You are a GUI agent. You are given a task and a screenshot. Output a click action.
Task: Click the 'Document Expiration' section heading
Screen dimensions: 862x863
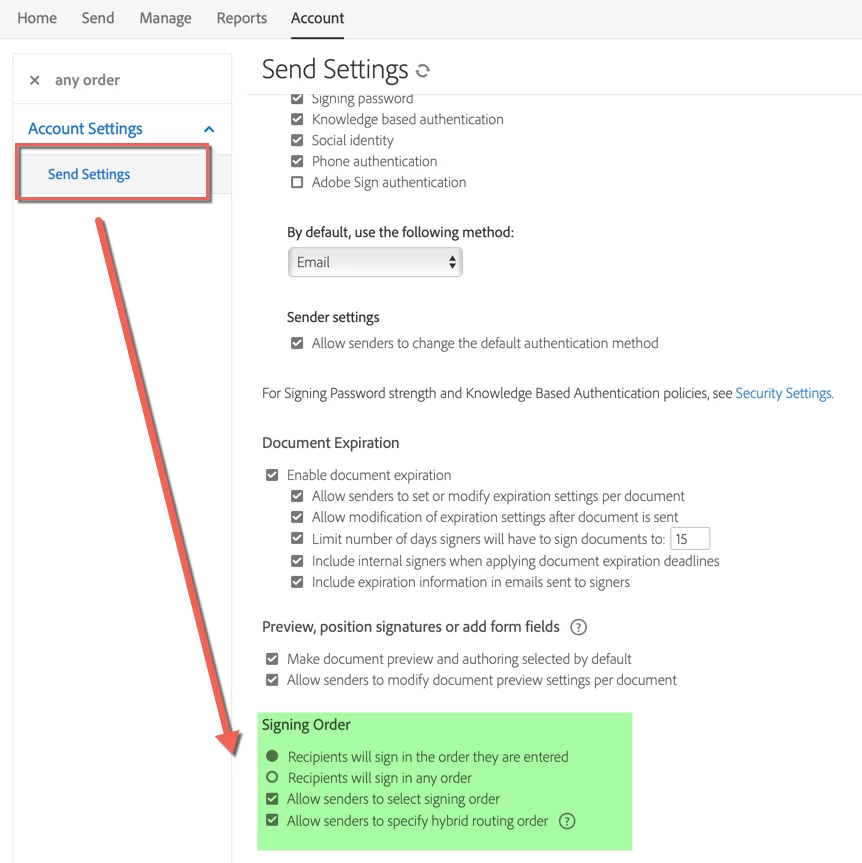pos(330,443)
